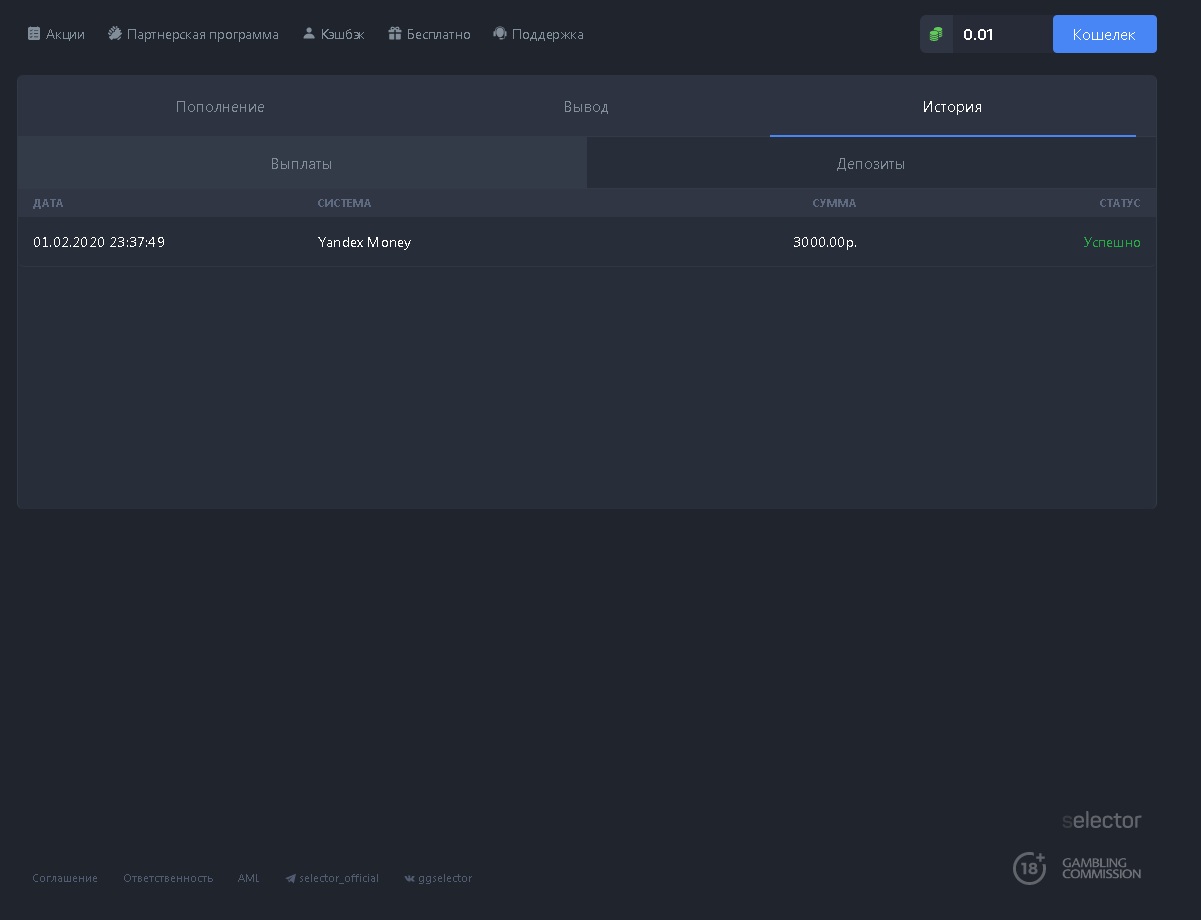Open the Пополнение tab
The height and width of the screenshot is (920, 1201).
point(220,107)
